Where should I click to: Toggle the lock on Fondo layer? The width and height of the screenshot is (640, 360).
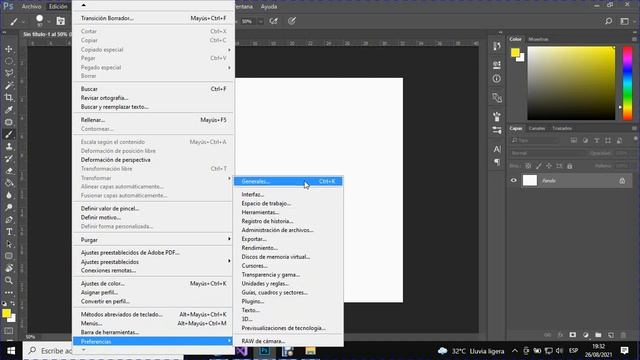click(622, 180)
